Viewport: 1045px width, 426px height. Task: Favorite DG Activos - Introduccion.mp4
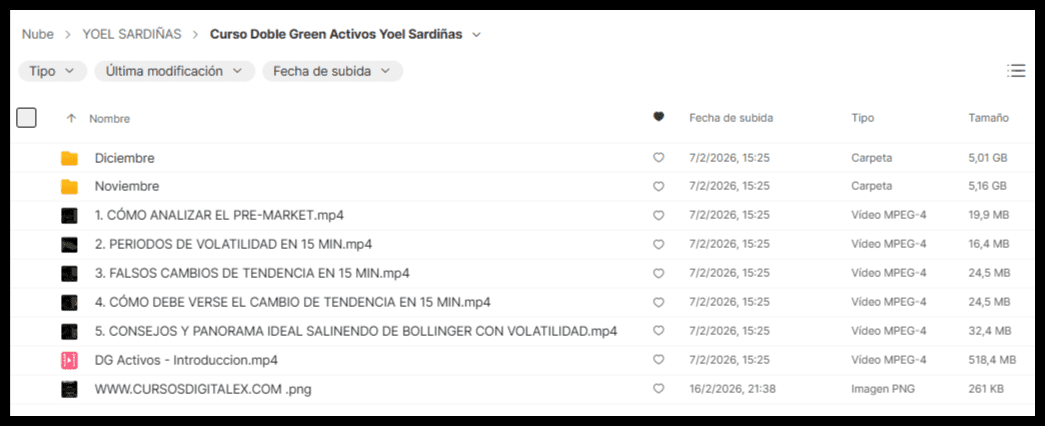pyautogui.click(x=658, y=360)
